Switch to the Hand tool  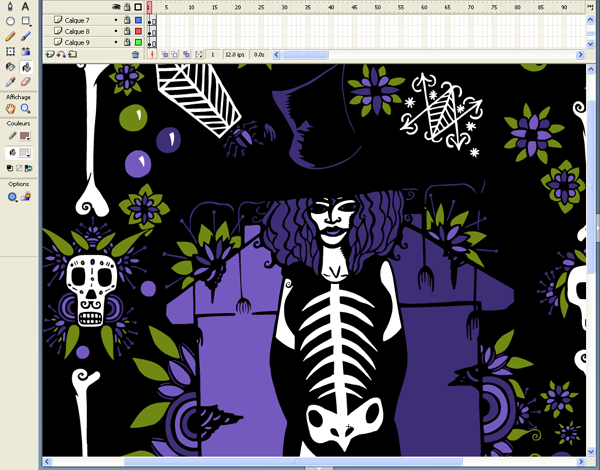point(10,108)
